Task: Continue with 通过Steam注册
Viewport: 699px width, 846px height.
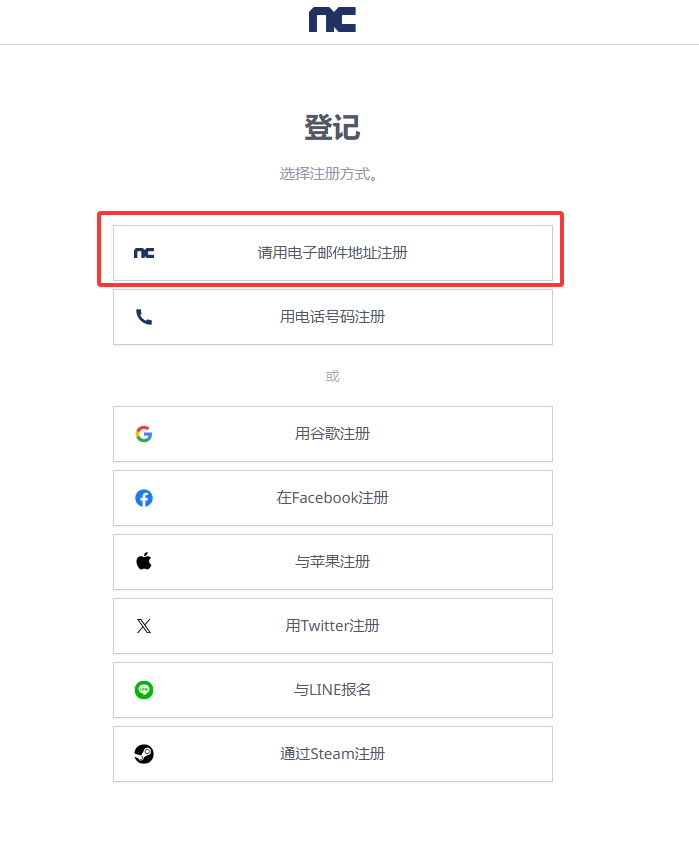Action: 333,754
